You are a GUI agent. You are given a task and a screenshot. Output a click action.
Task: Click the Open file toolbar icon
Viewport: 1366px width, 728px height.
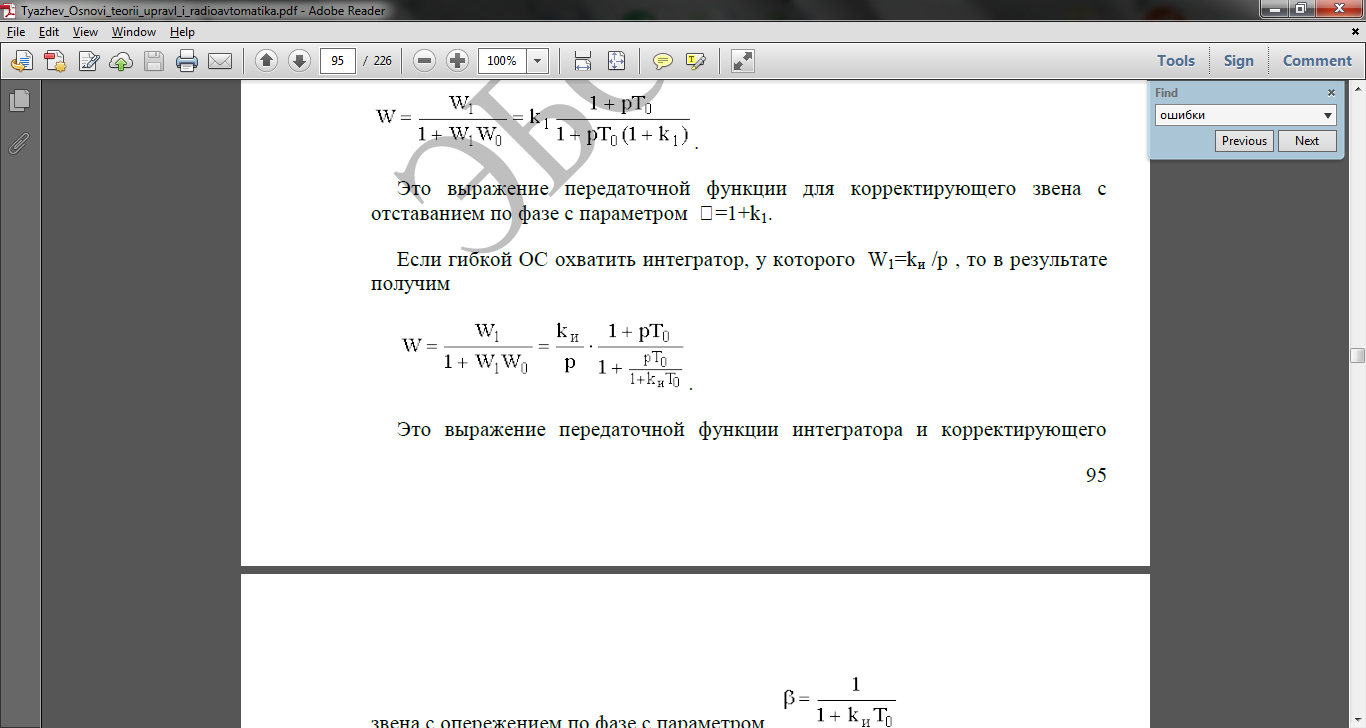coord(22,61)
